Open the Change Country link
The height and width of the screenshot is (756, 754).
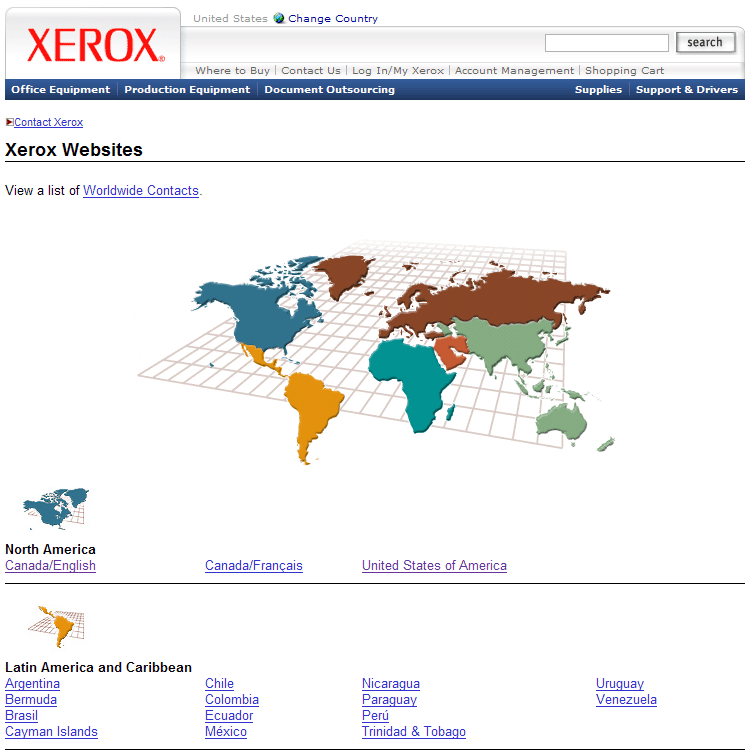tap(333, 18)
